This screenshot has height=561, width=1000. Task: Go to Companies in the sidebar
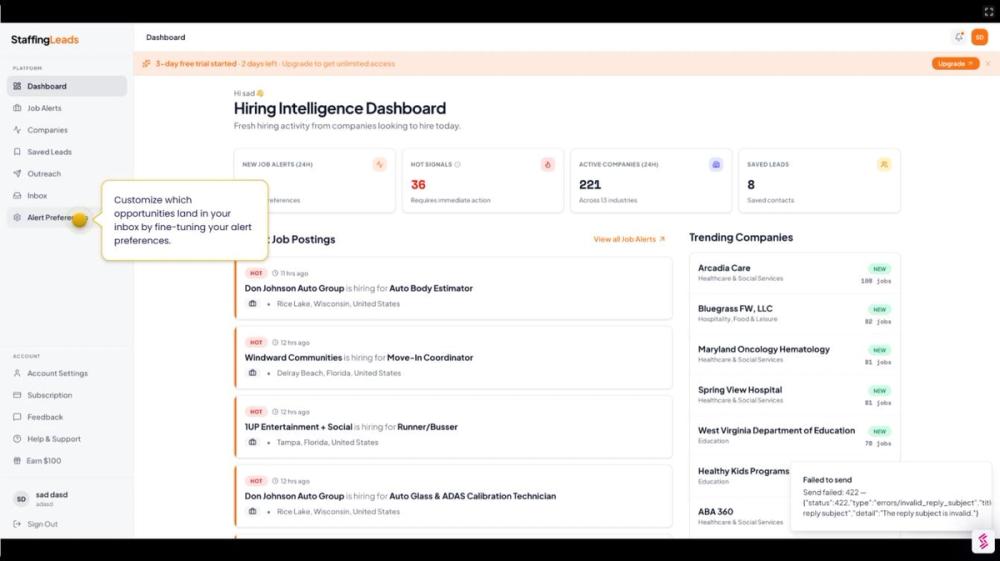coord(66,130)
